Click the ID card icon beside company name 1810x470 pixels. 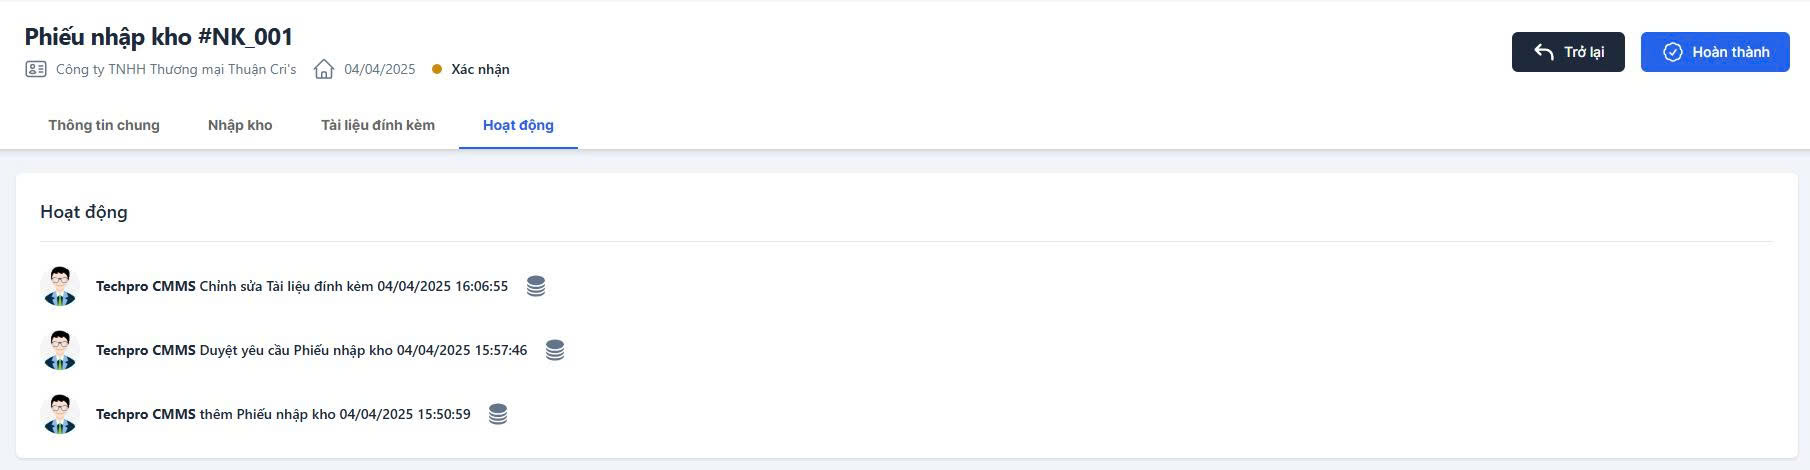tap(36, 70)
